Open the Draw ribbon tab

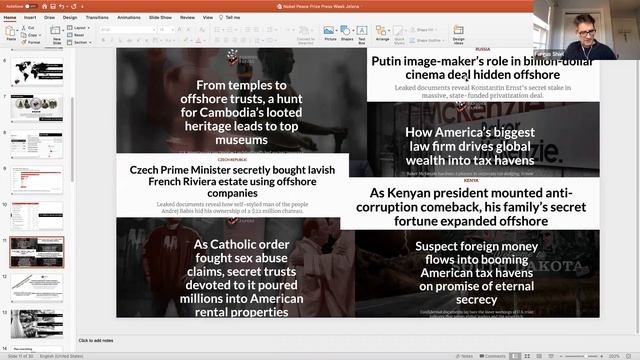click(49, 18)
